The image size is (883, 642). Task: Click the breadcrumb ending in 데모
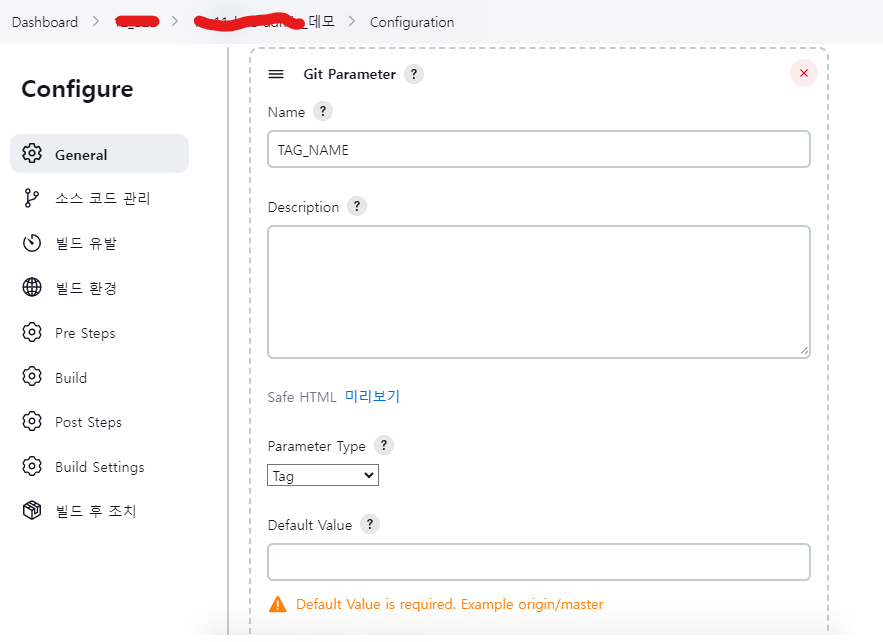(x=265, y=22)
